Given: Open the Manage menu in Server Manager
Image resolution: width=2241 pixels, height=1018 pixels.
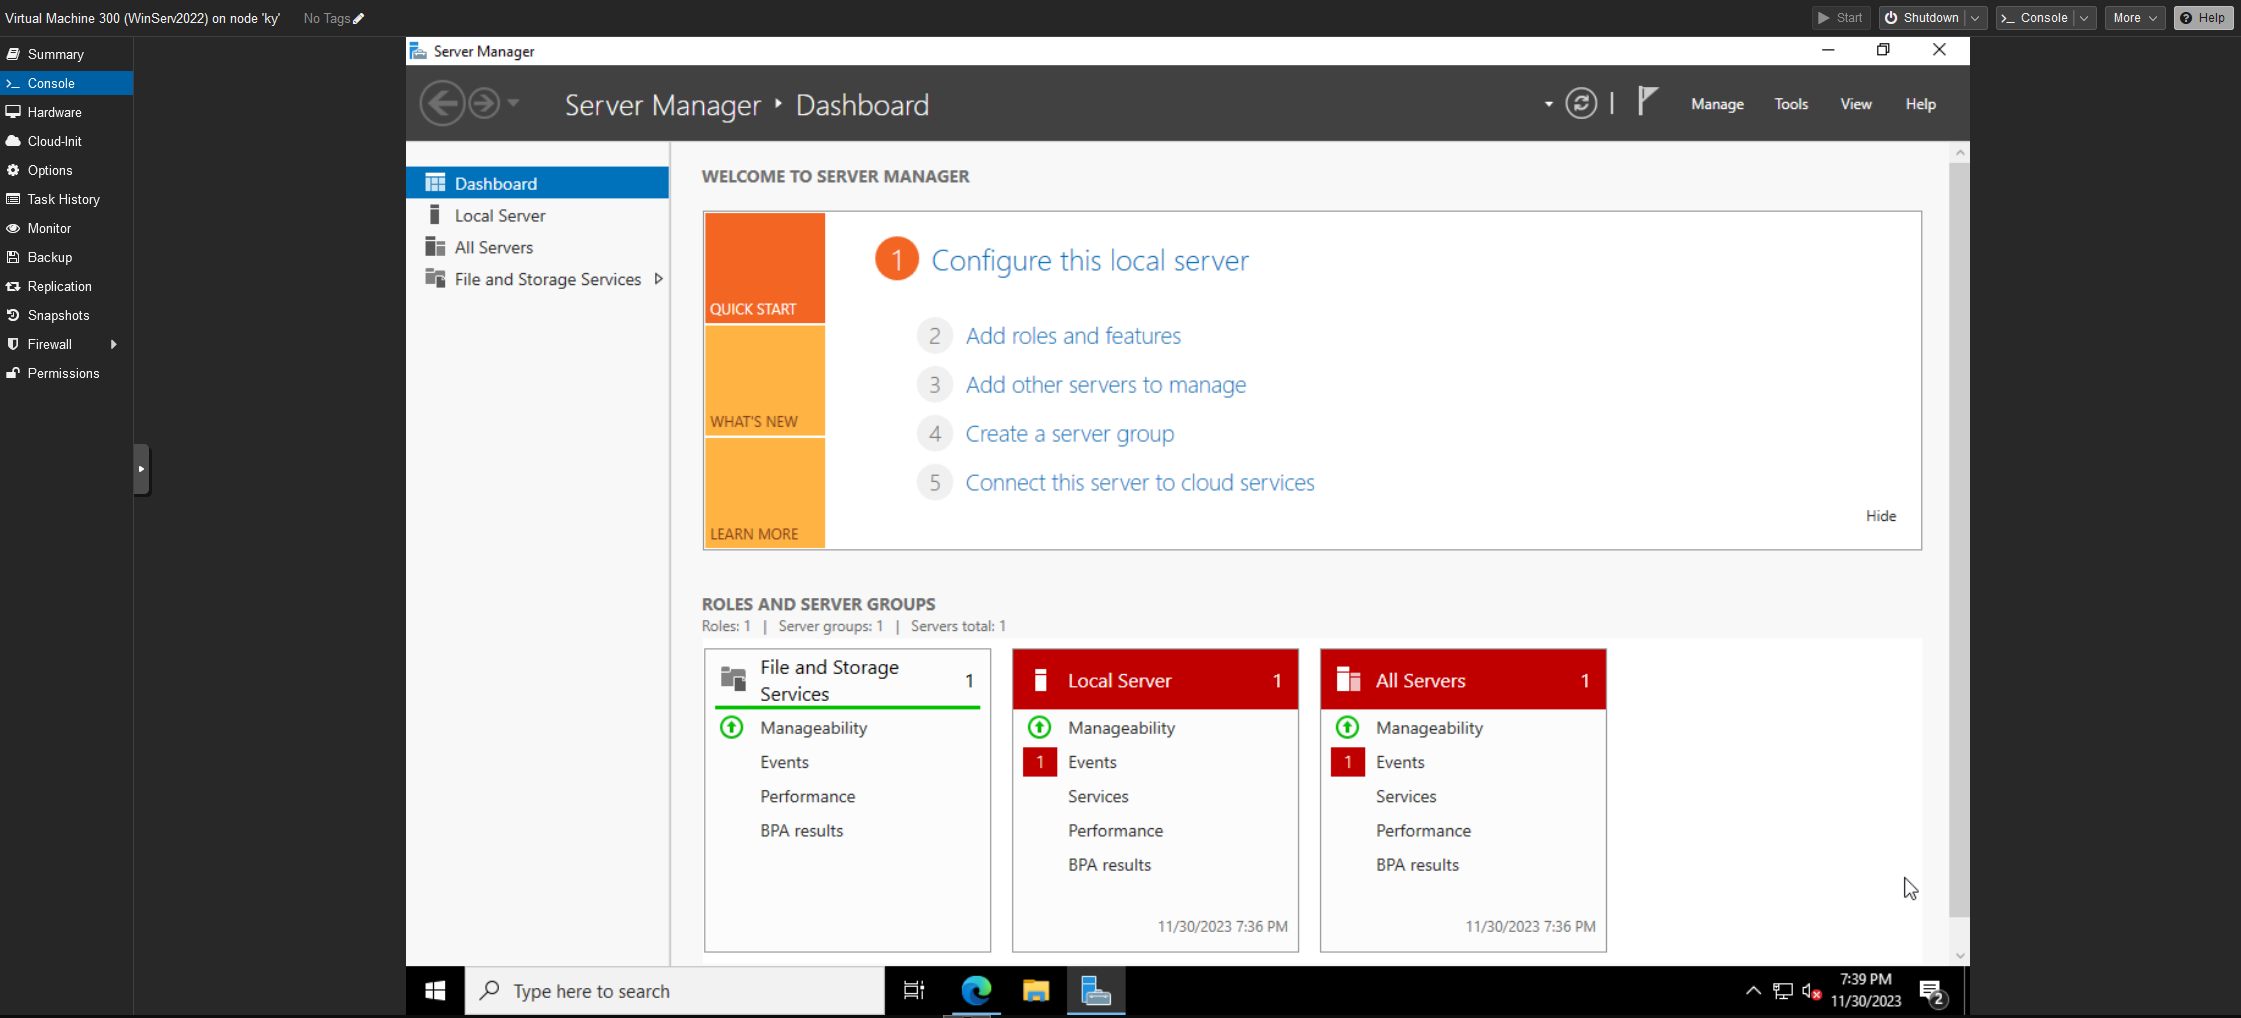Looking at the screenshot, I should click(1717, 104).
